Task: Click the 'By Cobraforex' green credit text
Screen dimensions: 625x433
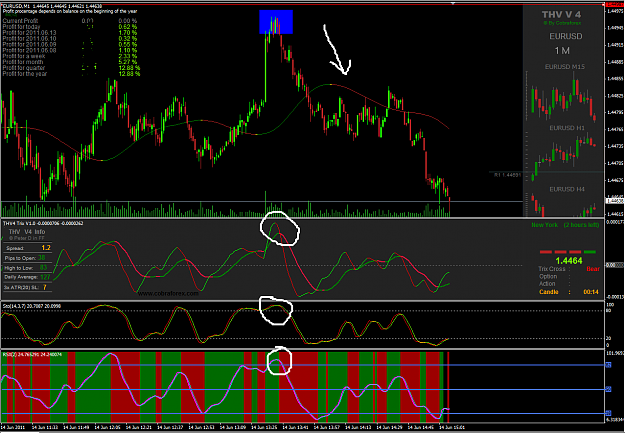Action: point(562,23)
